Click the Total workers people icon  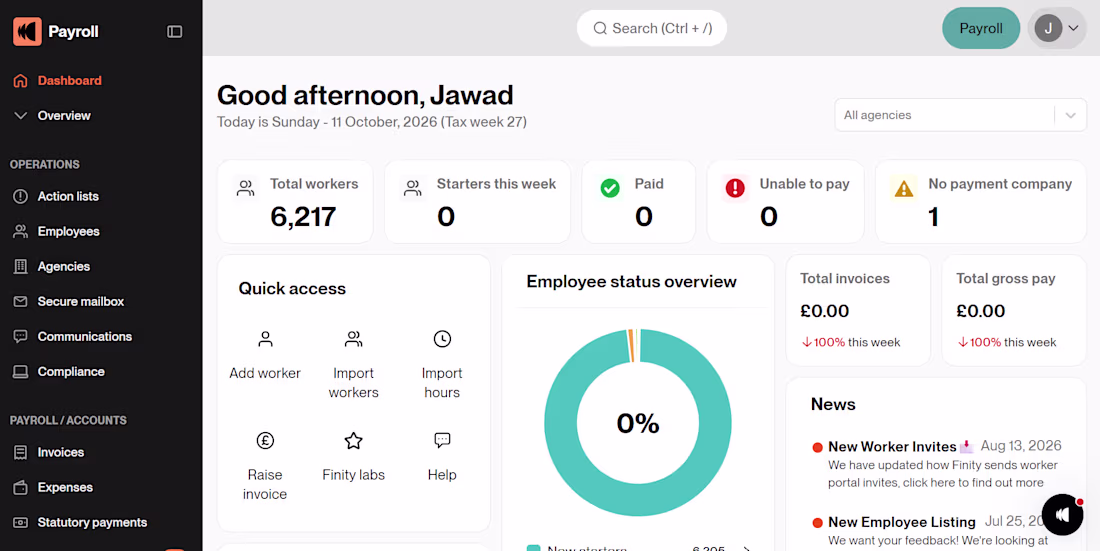click(246, 188)
